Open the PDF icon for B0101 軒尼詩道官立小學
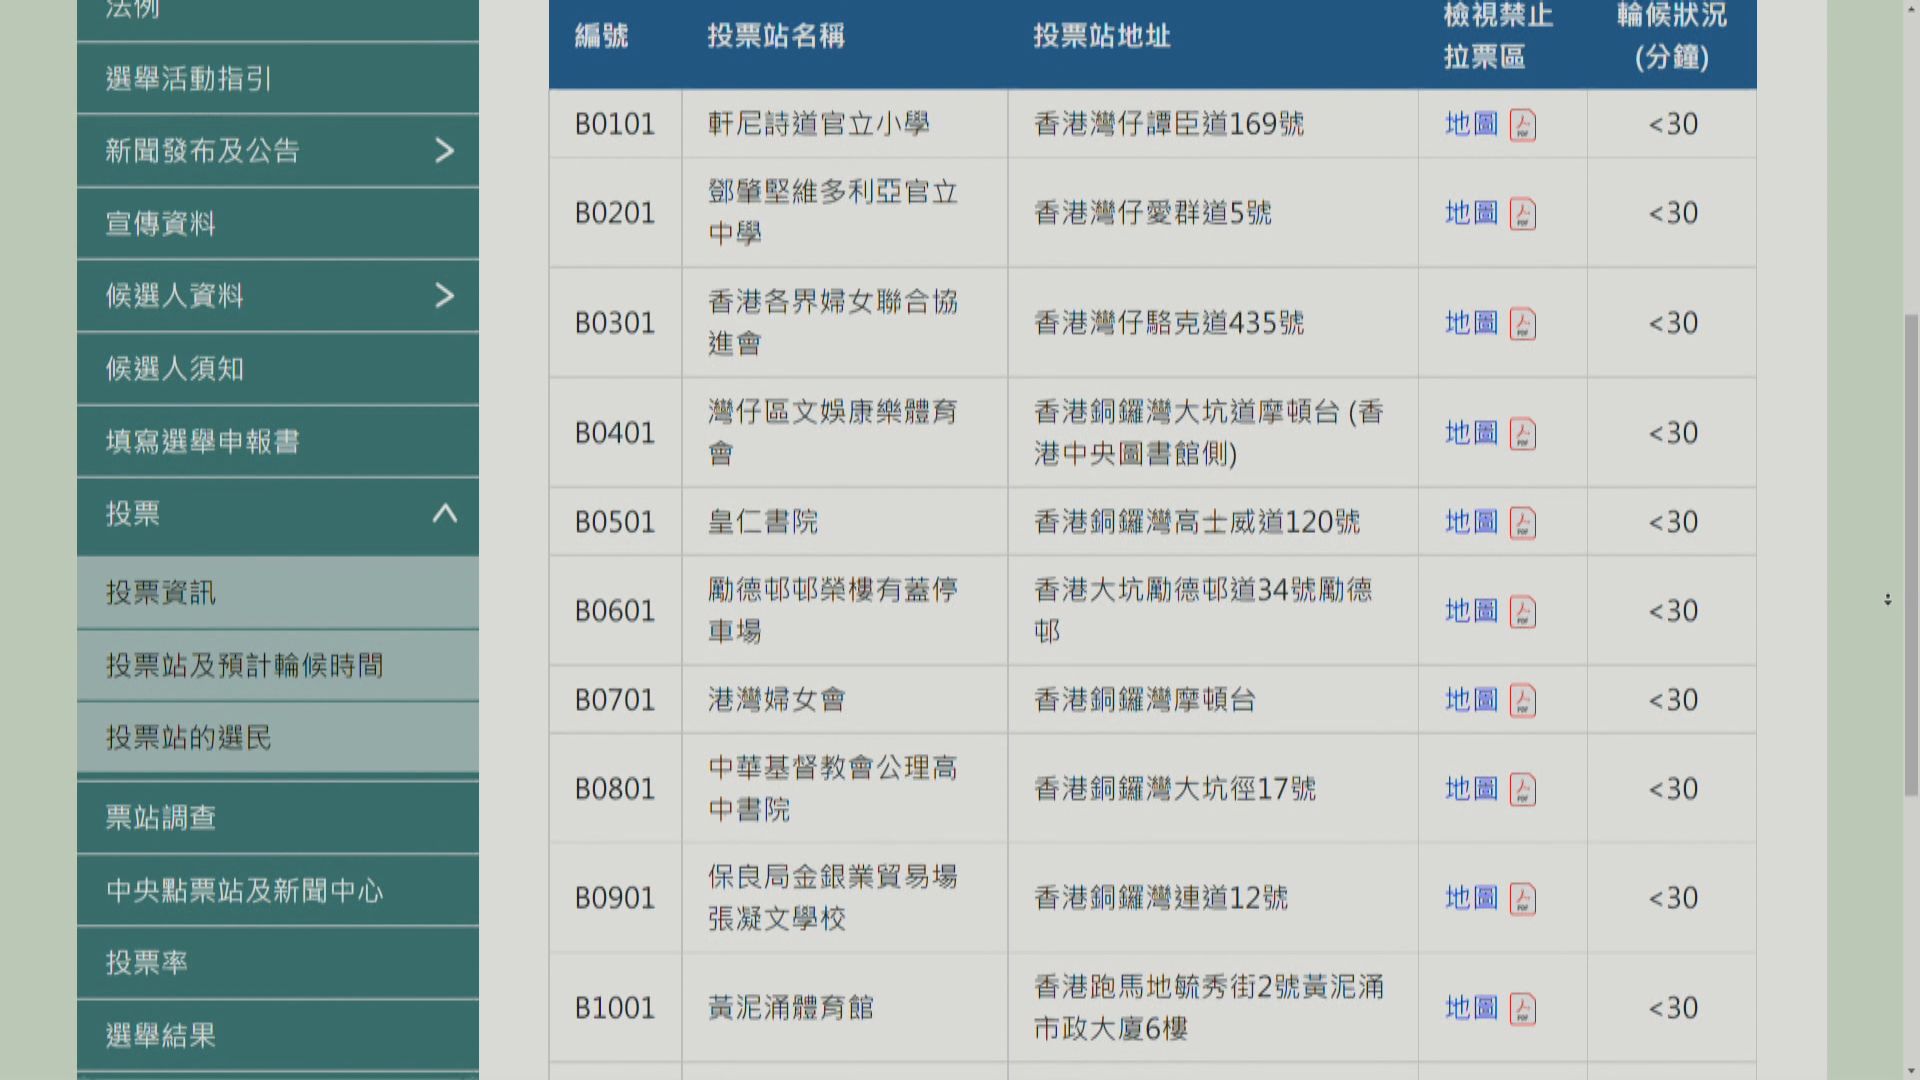 [1523, 125]
